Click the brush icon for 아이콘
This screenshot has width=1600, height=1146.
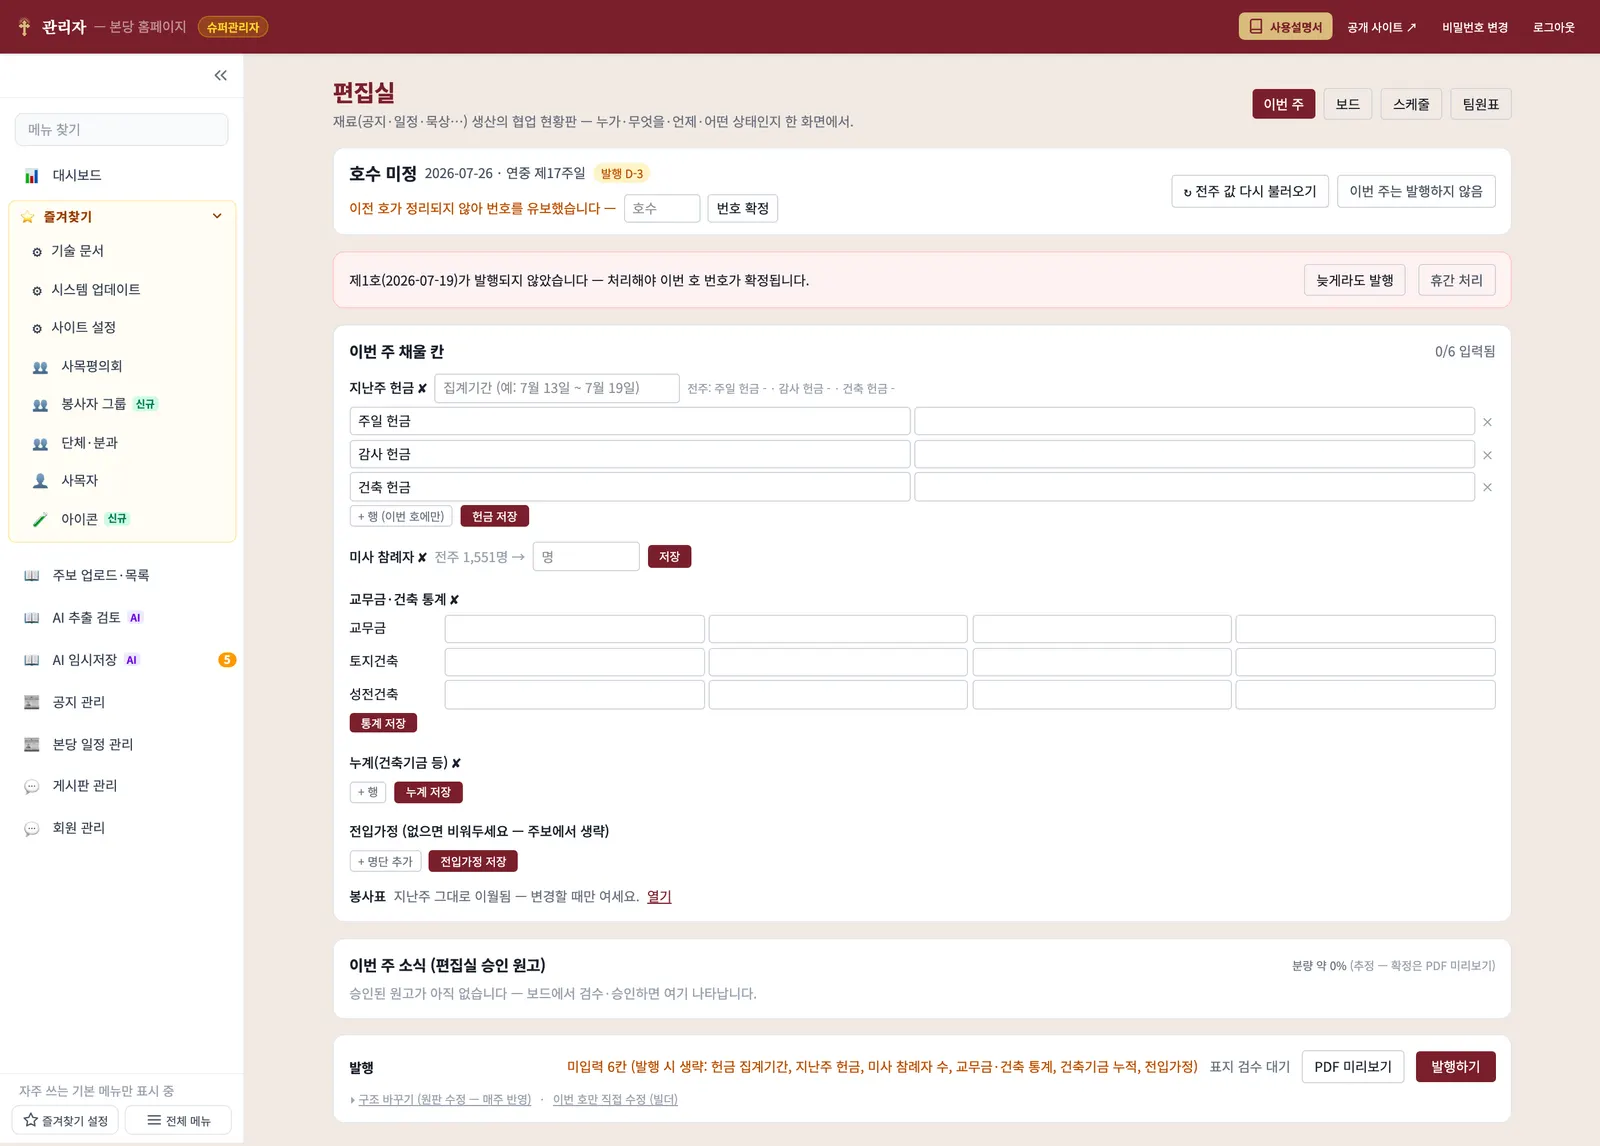[40, 520]
